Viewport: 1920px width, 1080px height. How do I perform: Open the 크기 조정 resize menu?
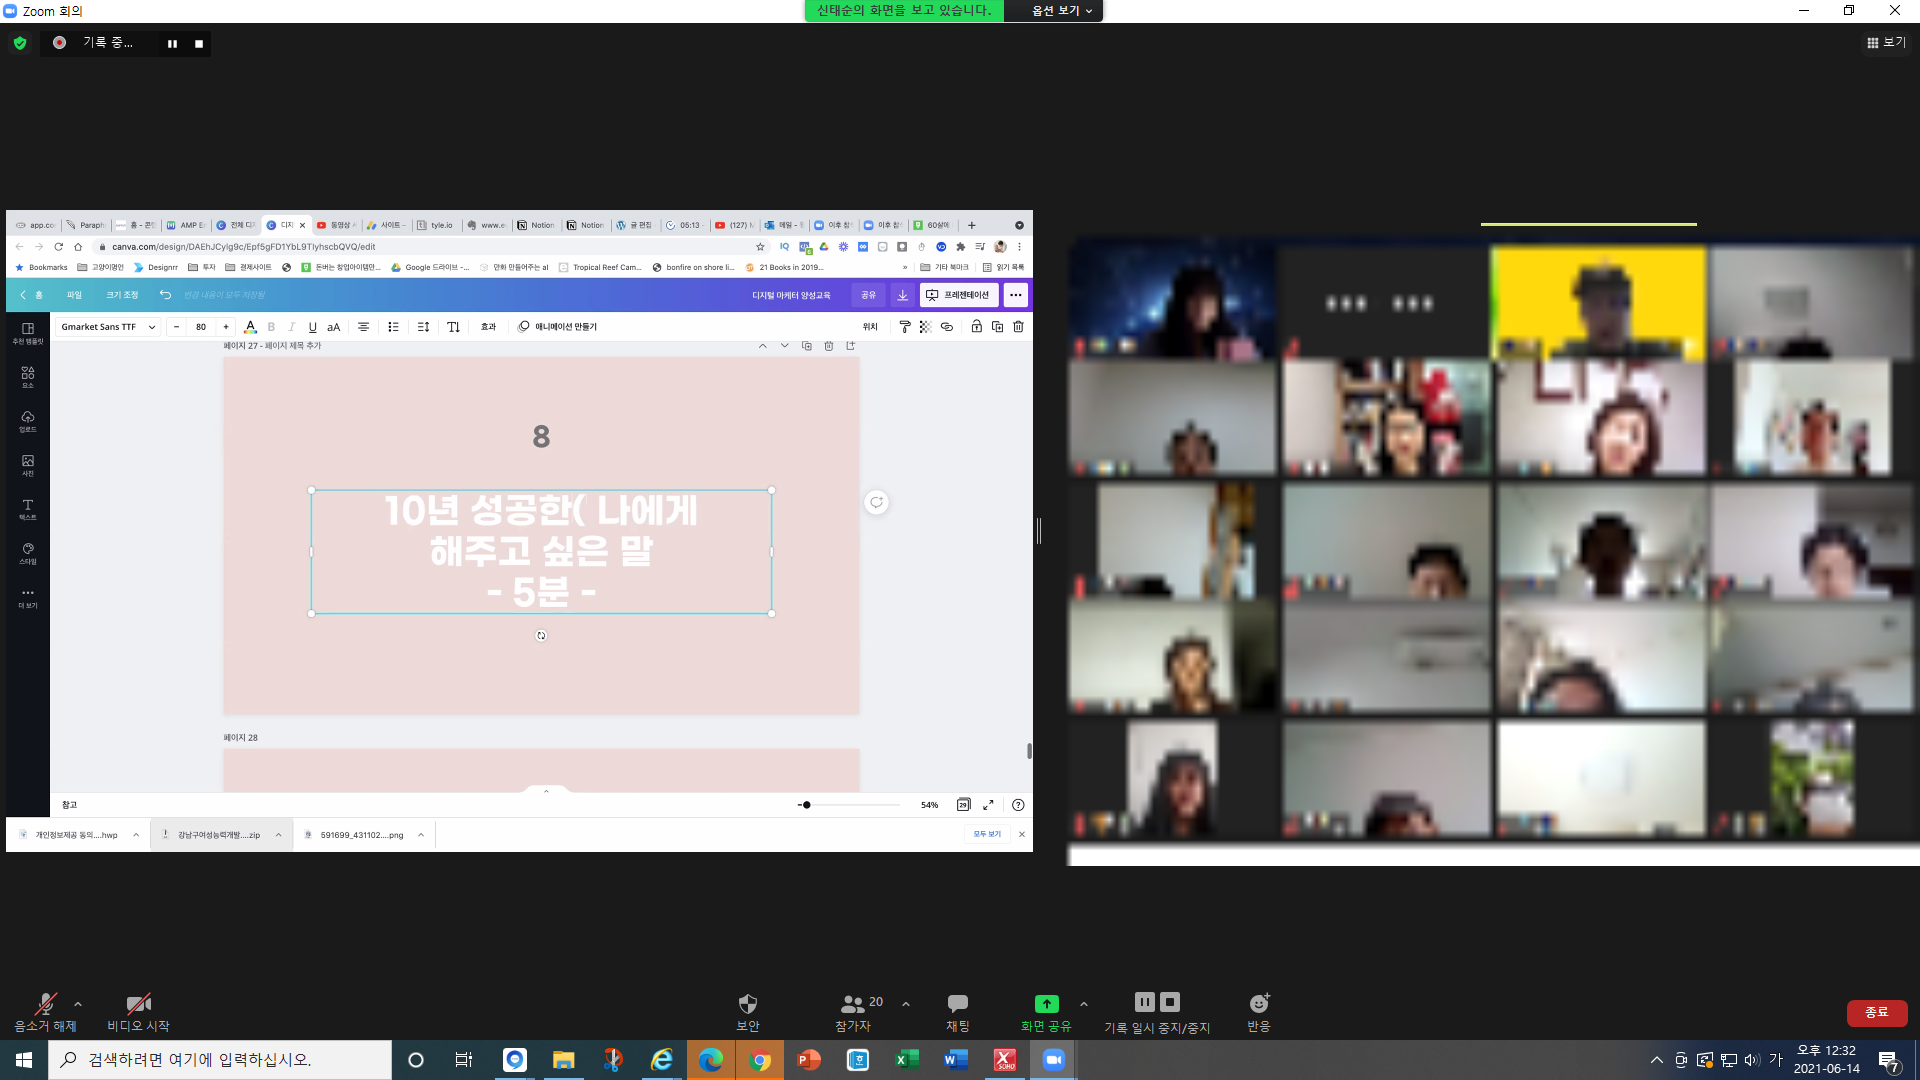pos(122,295)
